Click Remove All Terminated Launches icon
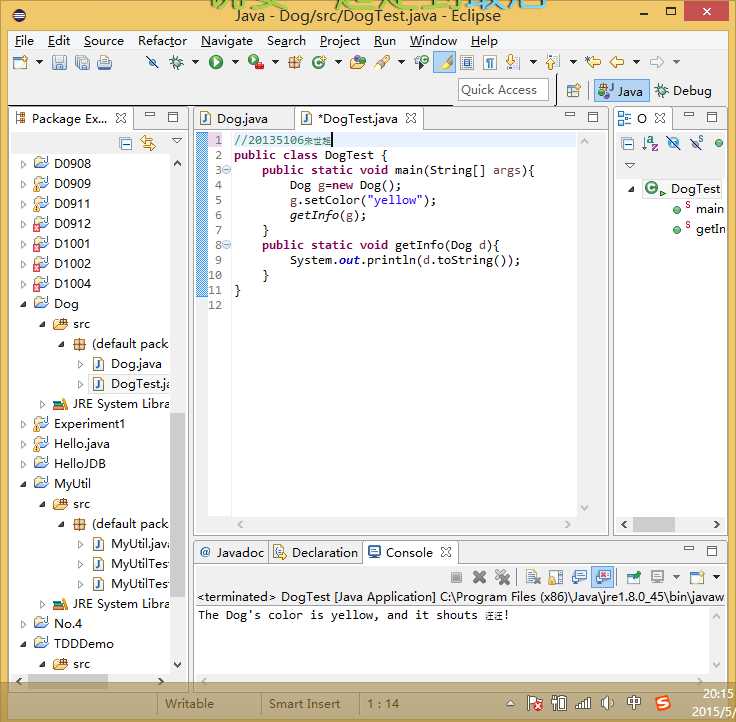 (502, 577)
